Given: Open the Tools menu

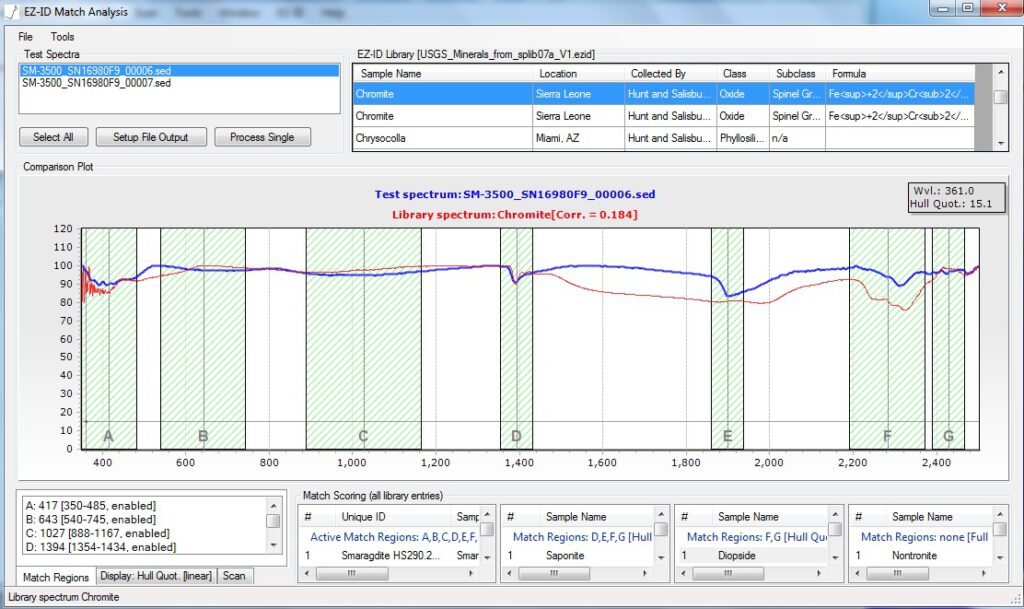Looking at the screenshot, I should [x=62, y=36].
